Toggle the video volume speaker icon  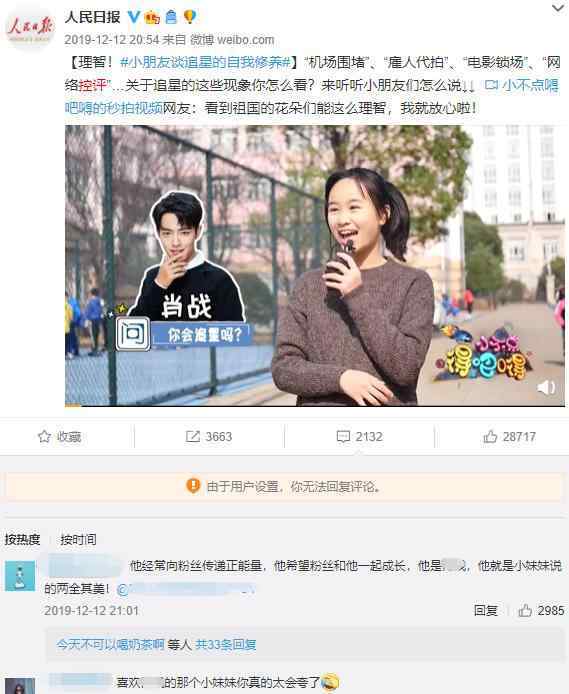[546, 387]
